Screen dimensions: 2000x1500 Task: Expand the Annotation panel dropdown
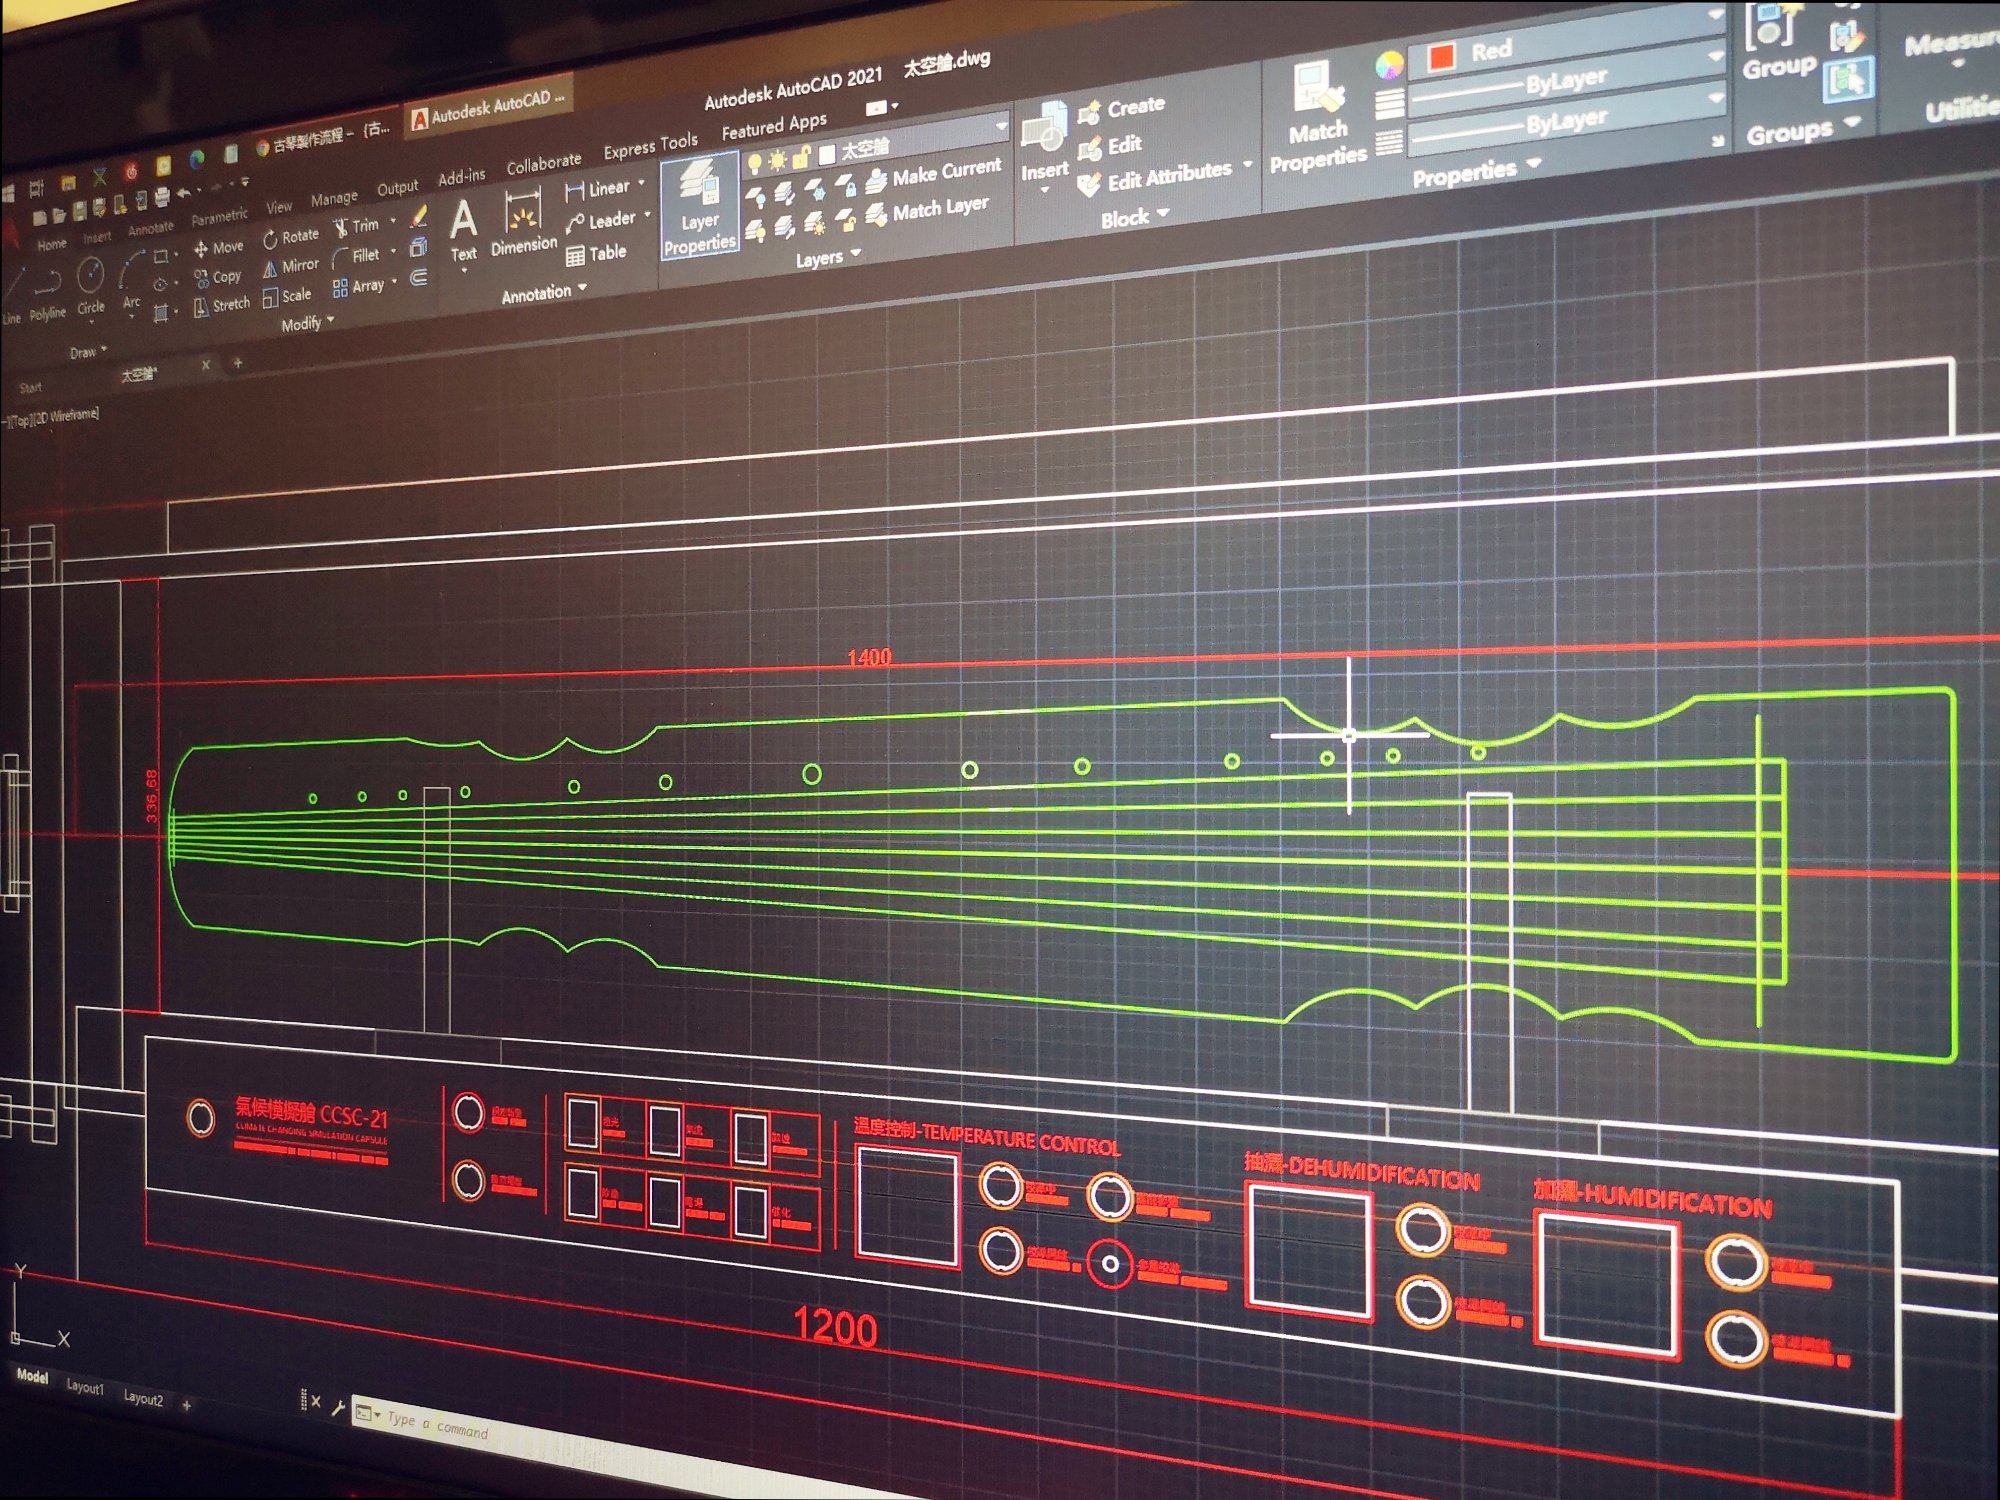point(582,288)
